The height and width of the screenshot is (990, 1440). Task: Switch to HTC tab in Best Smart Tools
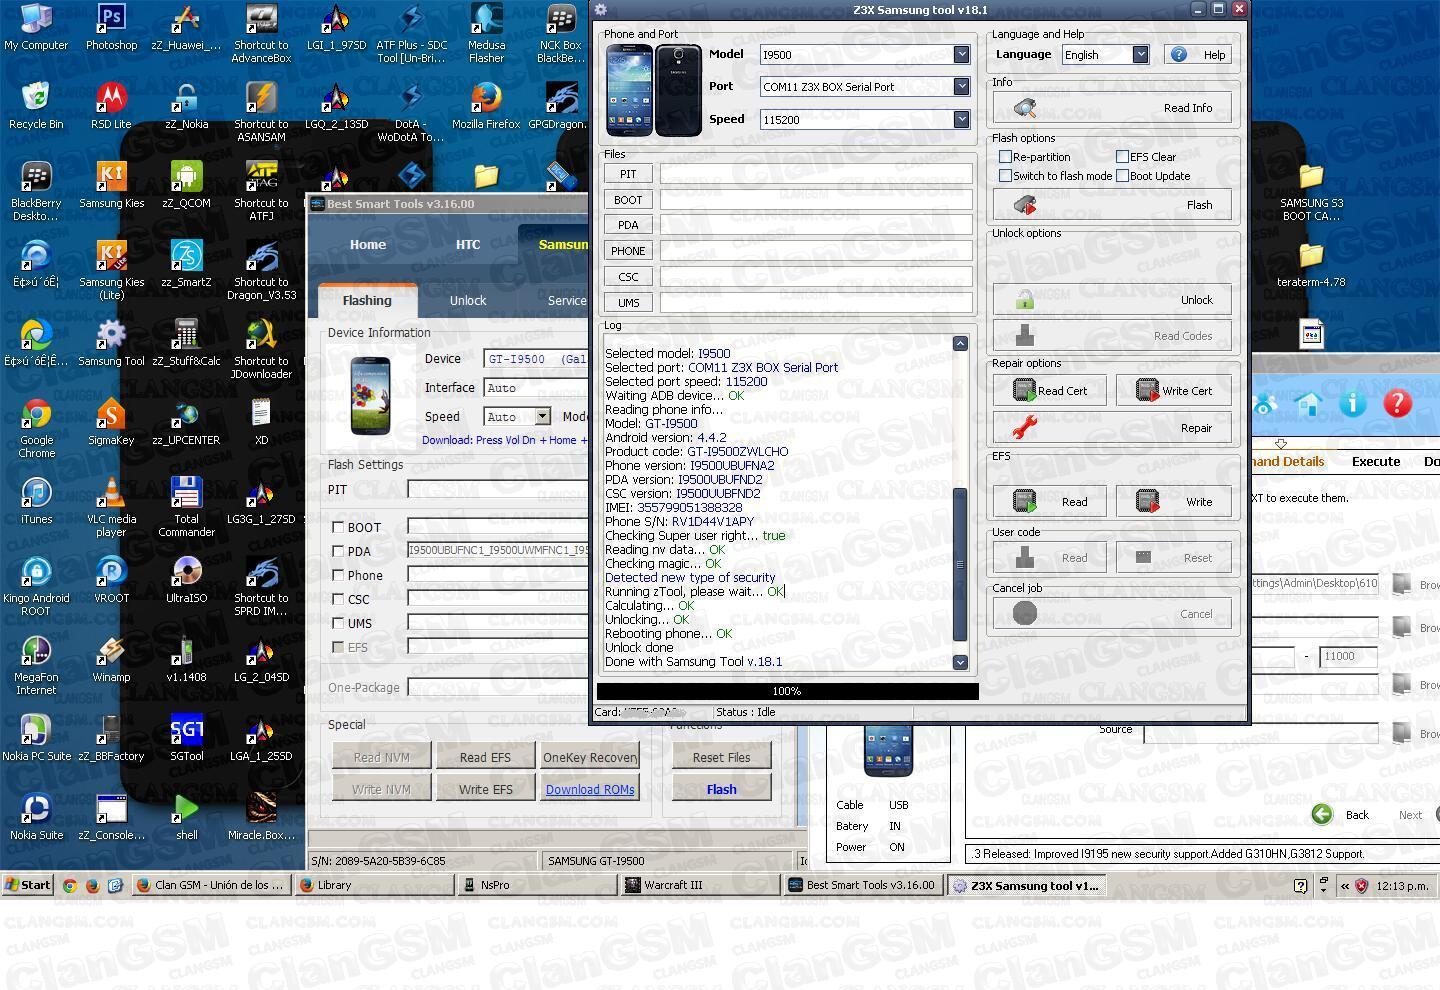pyautogui.click(x=468, y=244)
